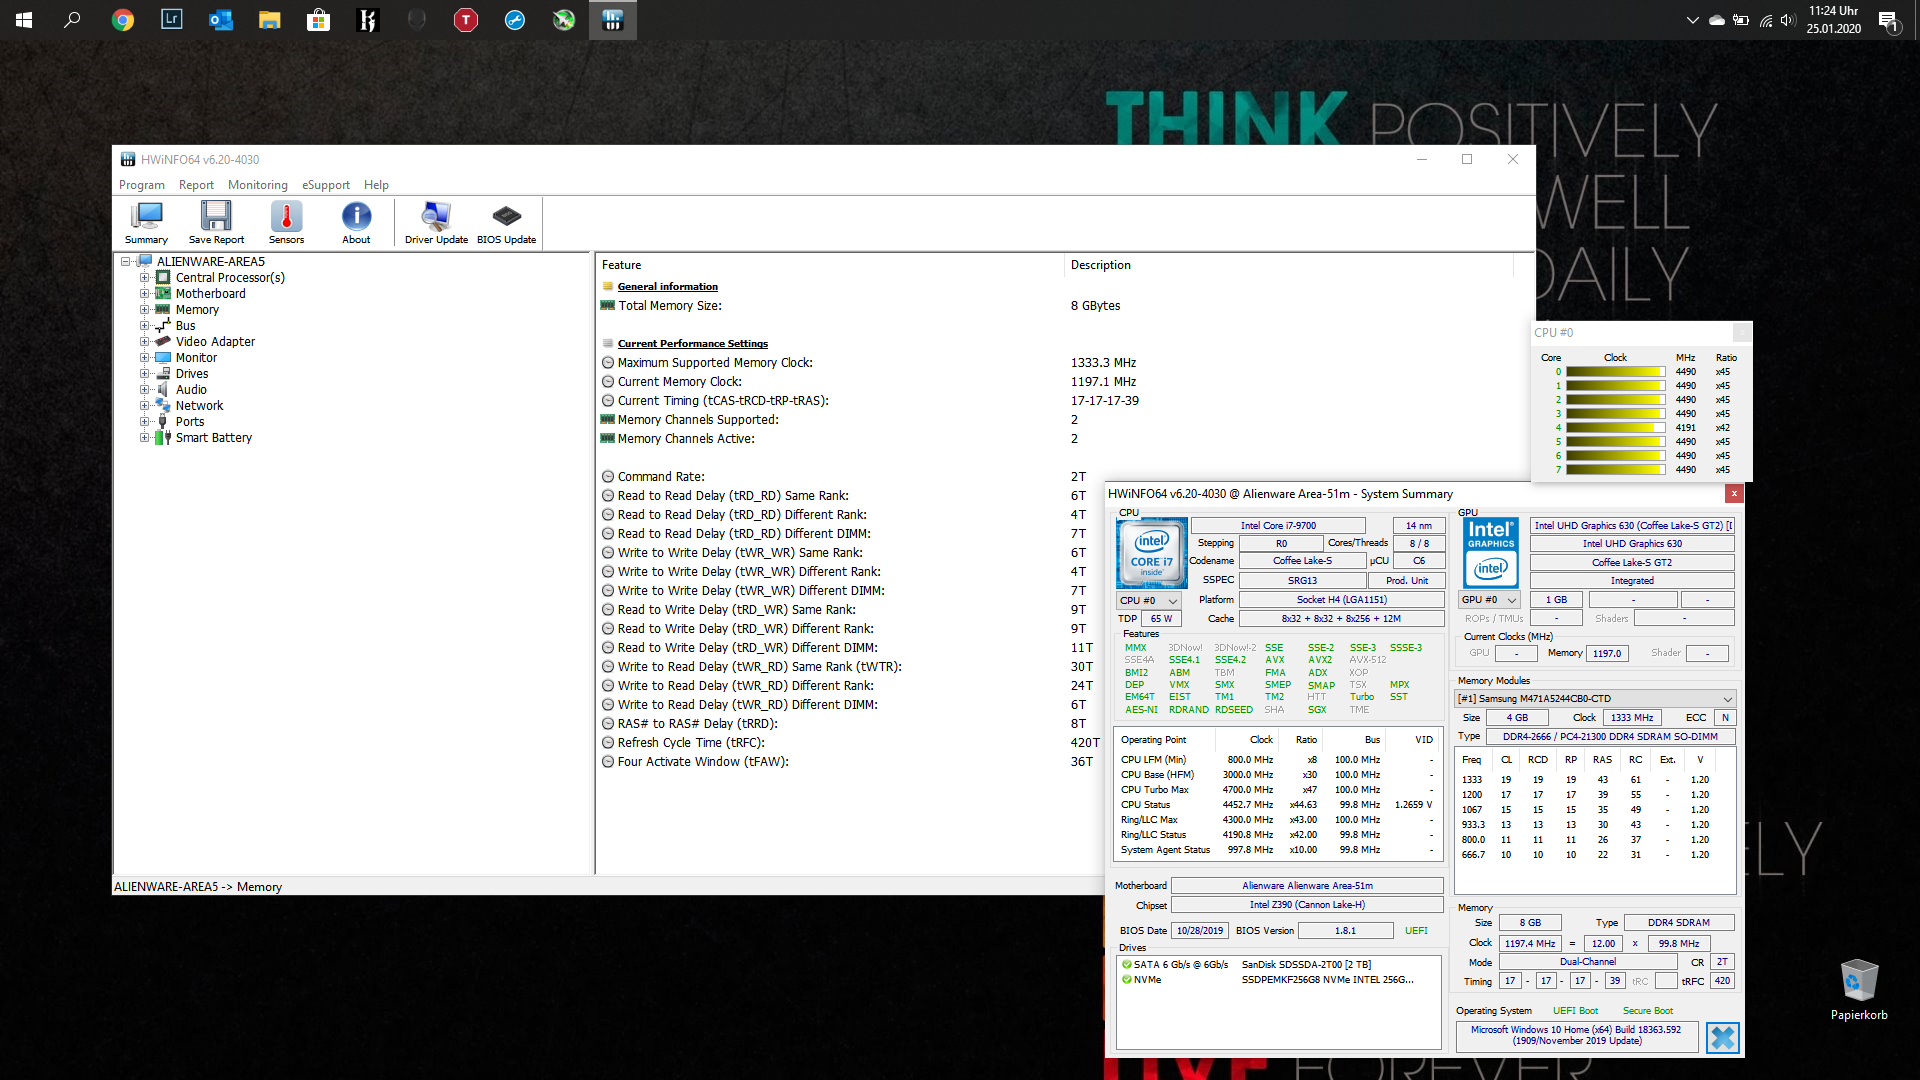Click the blue X close summary icon
1920x1080 pixels.
[1722, 1038]
